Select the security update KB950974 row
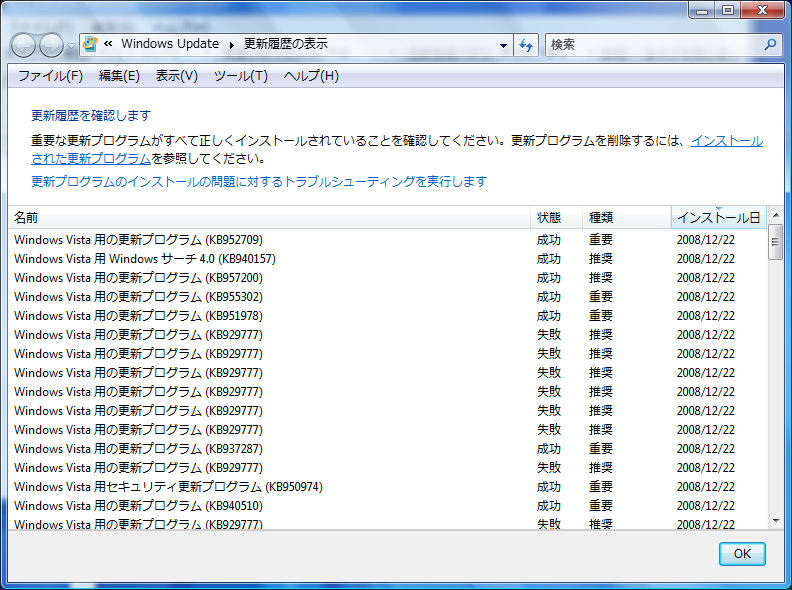Image resolution: width=792 pixels, height=590 pixels. pyautogui.click(x=388, y=486)
